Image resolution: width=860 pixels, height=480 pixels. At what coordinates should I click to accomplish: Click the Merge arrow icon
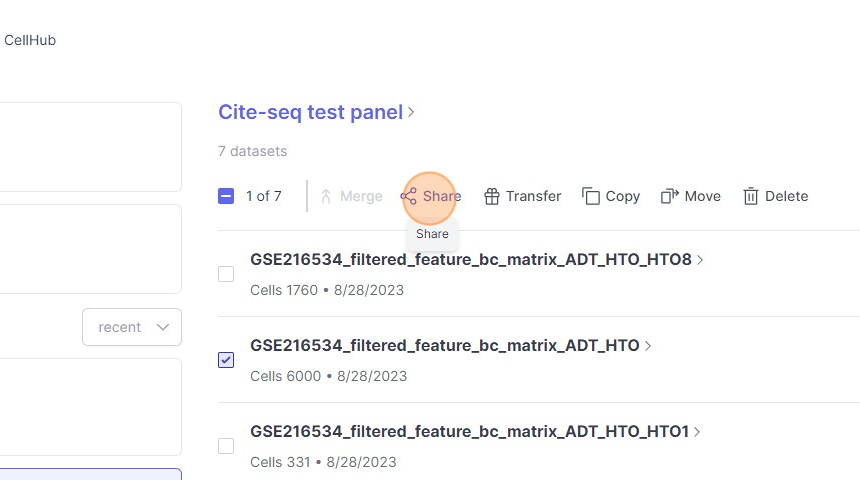click(x=326, y=196)
